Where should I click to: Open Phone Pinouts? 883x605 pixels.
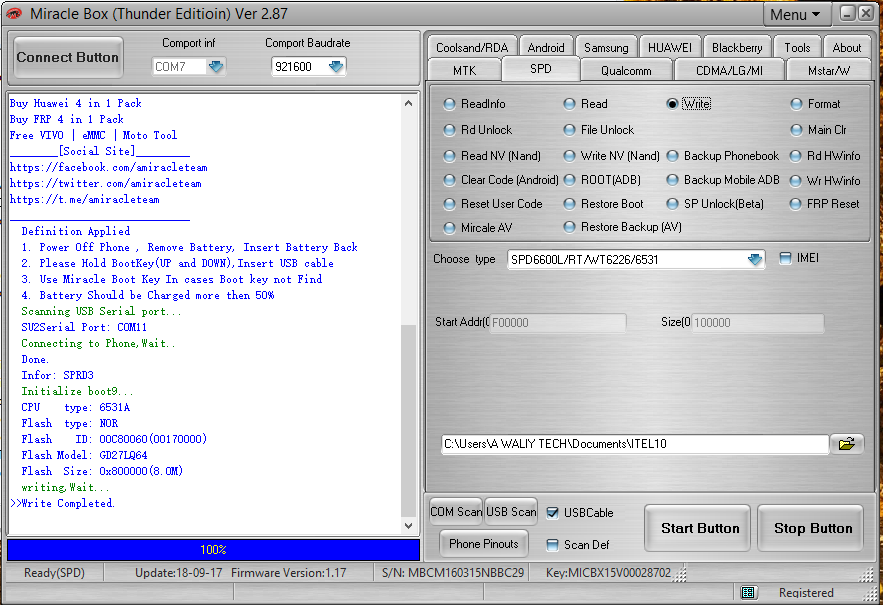[484, 544]
